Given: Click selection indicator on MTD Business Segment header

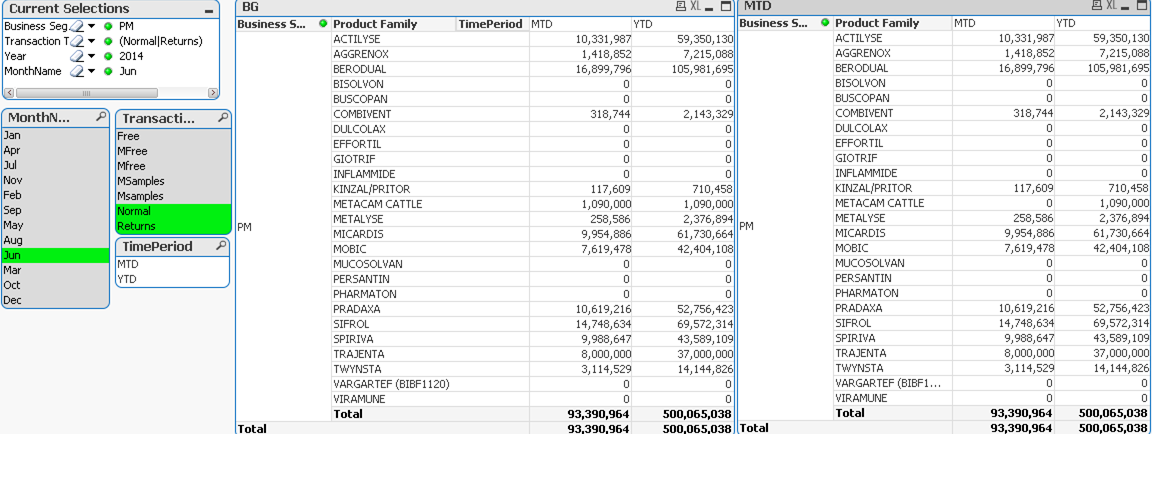Looking at the screenshot, I should point(826,23).
